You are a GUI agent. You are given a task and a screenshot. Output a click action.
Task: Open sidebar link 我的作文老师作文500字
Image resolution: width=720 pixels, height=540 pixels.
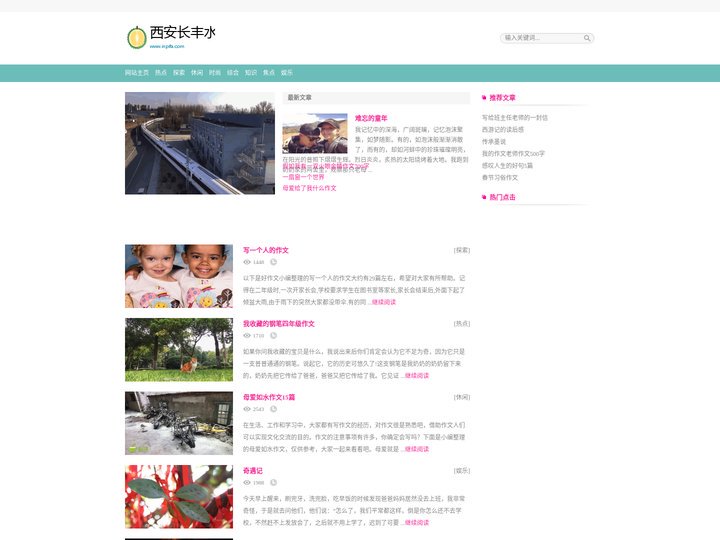pyautogui.click(x=513, y=153)
